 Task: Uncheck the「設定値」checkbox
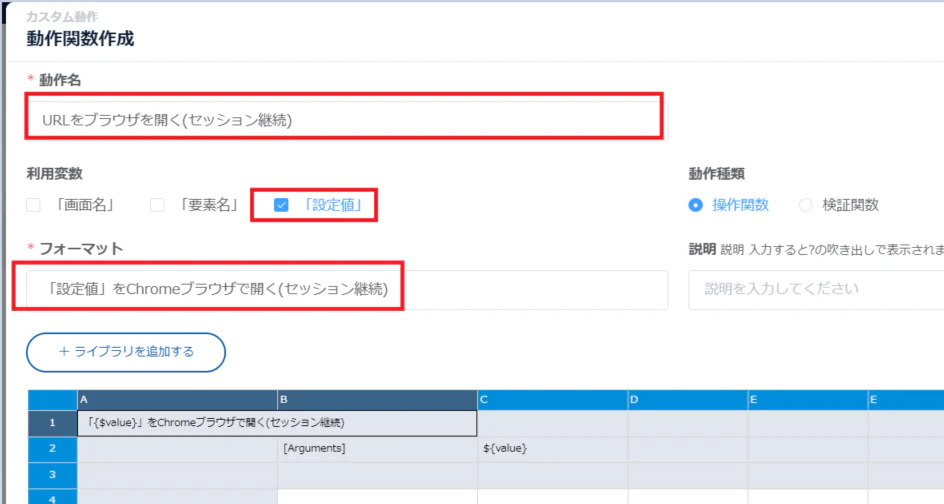[x=281, y=205]
